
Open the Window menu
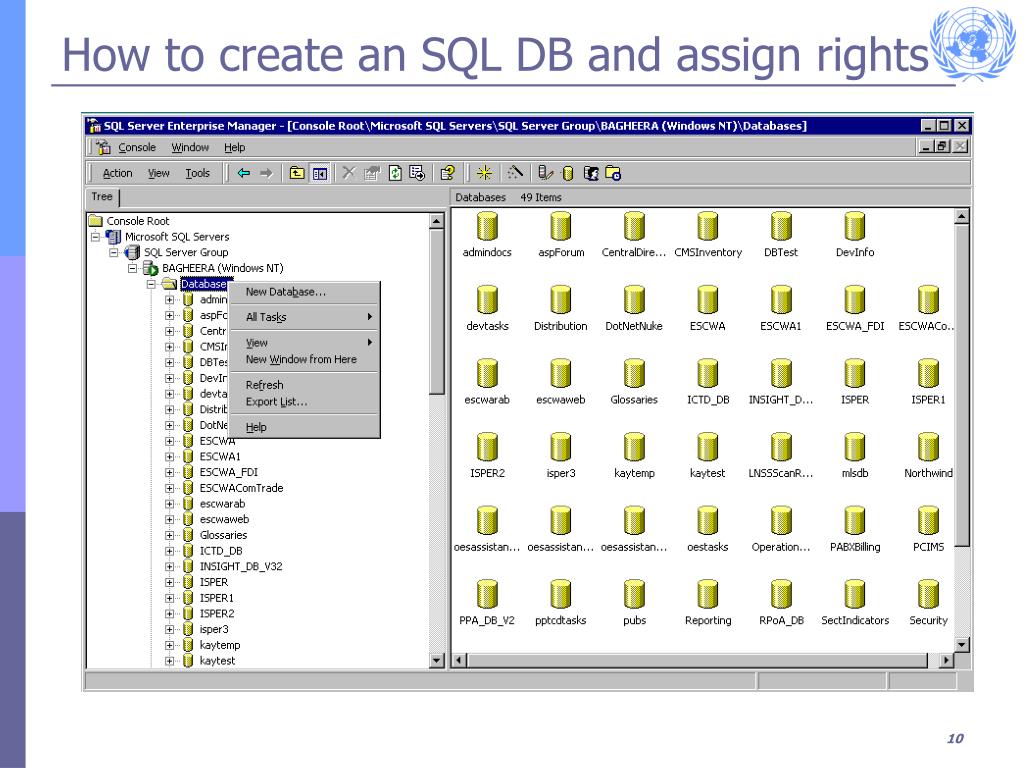tap(190, 148)
